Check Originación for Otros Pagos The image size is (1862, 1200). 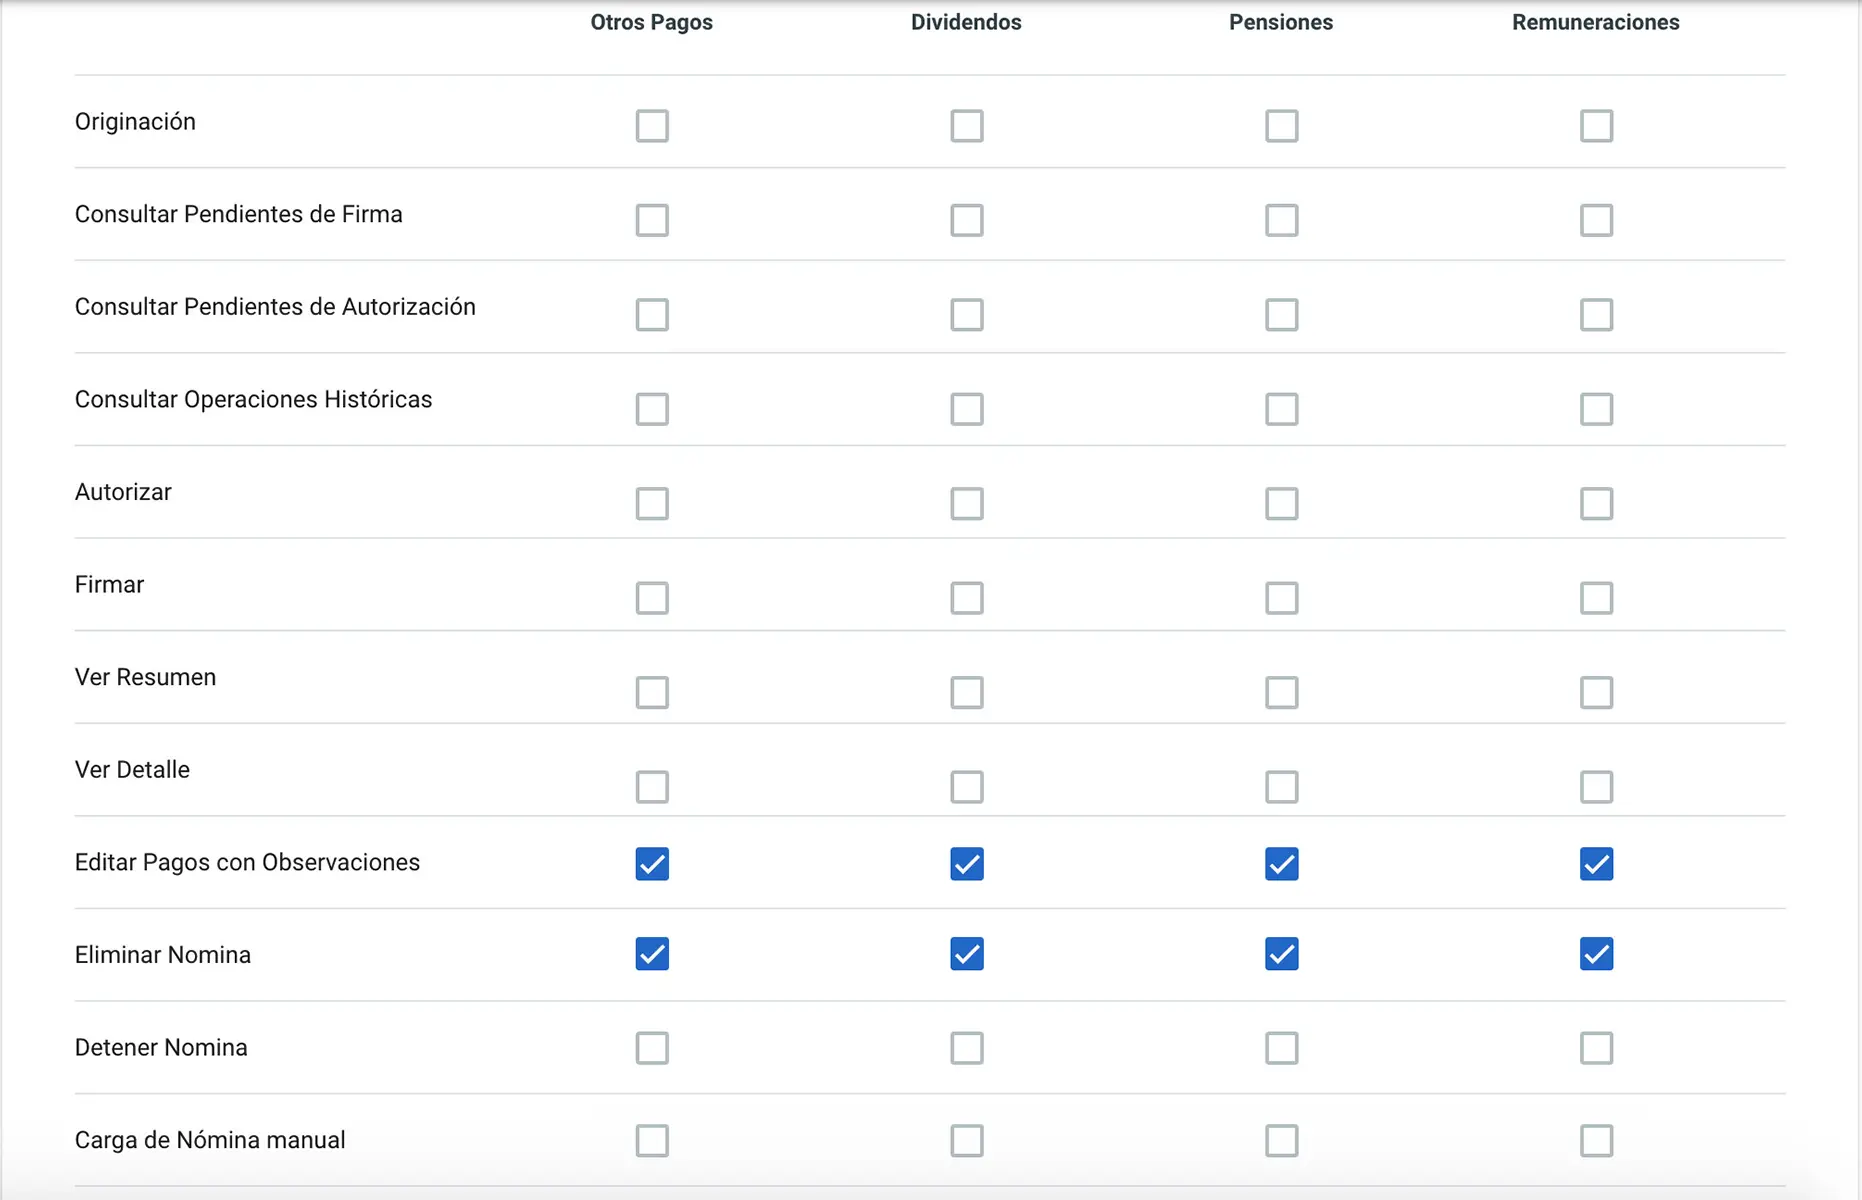click(652, 126)
